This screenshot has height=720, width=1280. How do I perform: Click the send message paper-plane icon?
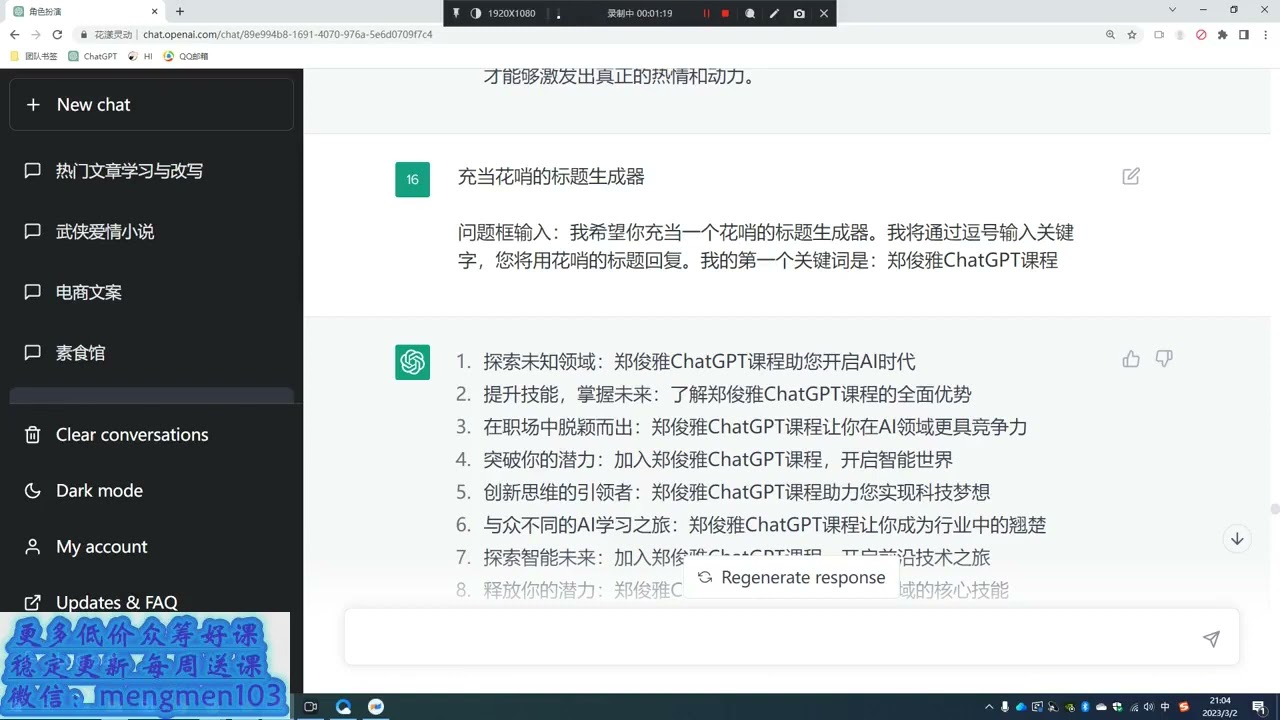tap(1211, 639)
